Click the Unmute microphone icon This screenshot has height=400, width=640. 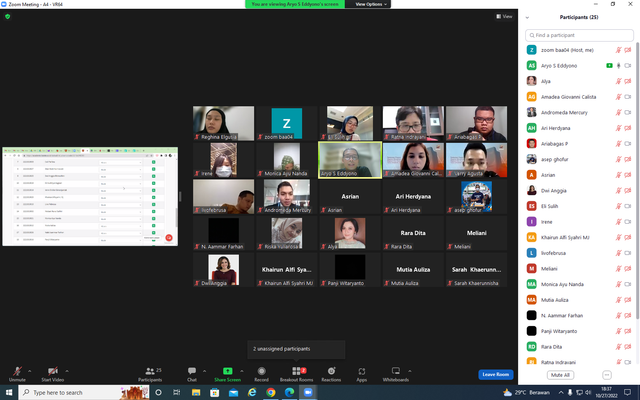[17, 371]
